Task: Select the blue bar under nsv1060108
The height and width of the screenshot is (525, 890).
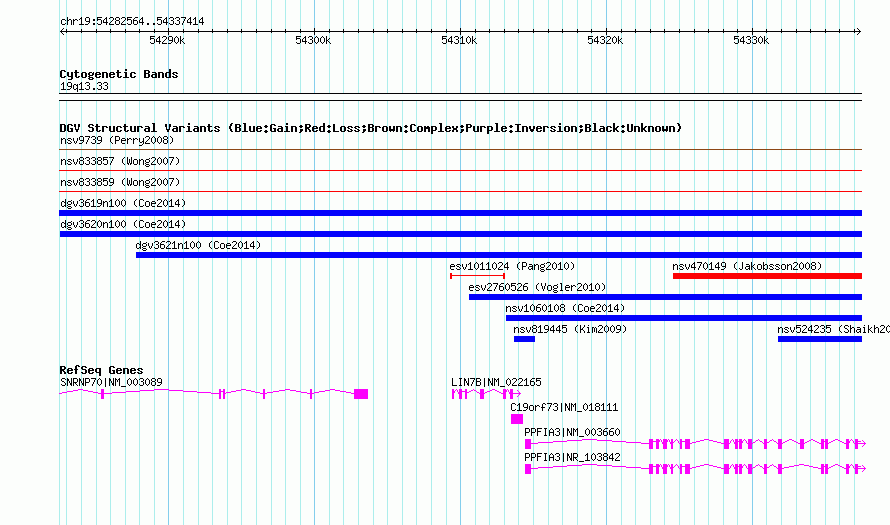Action: 684,318
